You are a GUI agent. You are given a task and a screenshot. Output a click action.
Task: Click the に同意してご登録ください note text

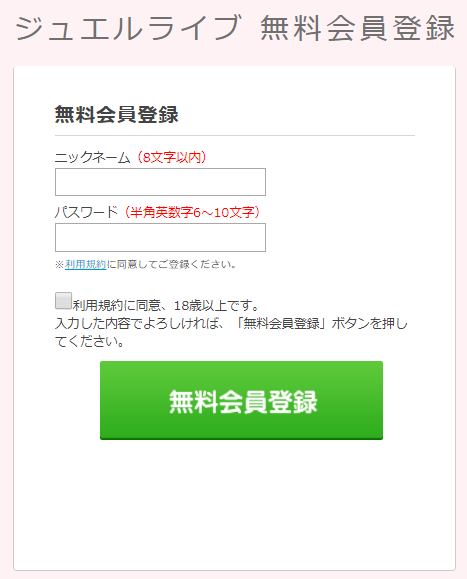(172, 264)
